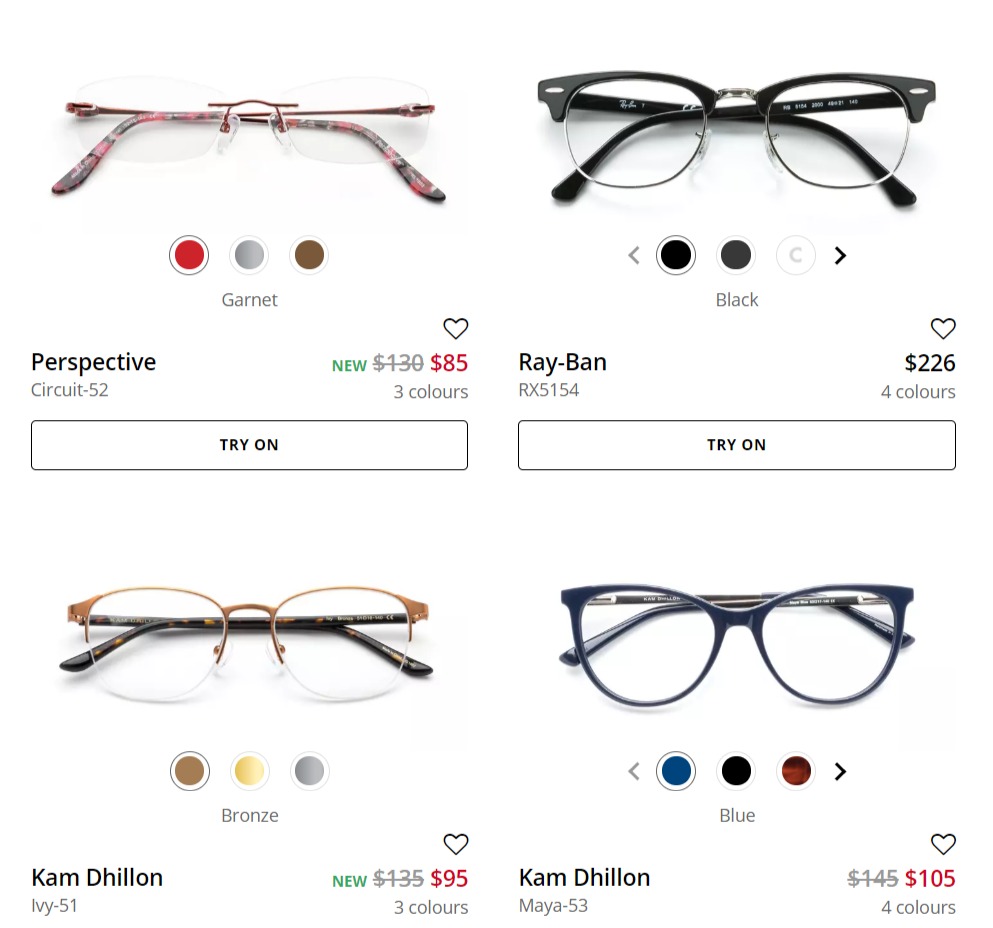Click Try On for Ray-Ban RX5154
This screenshot has width=993, height=928.
click(737, 445)
